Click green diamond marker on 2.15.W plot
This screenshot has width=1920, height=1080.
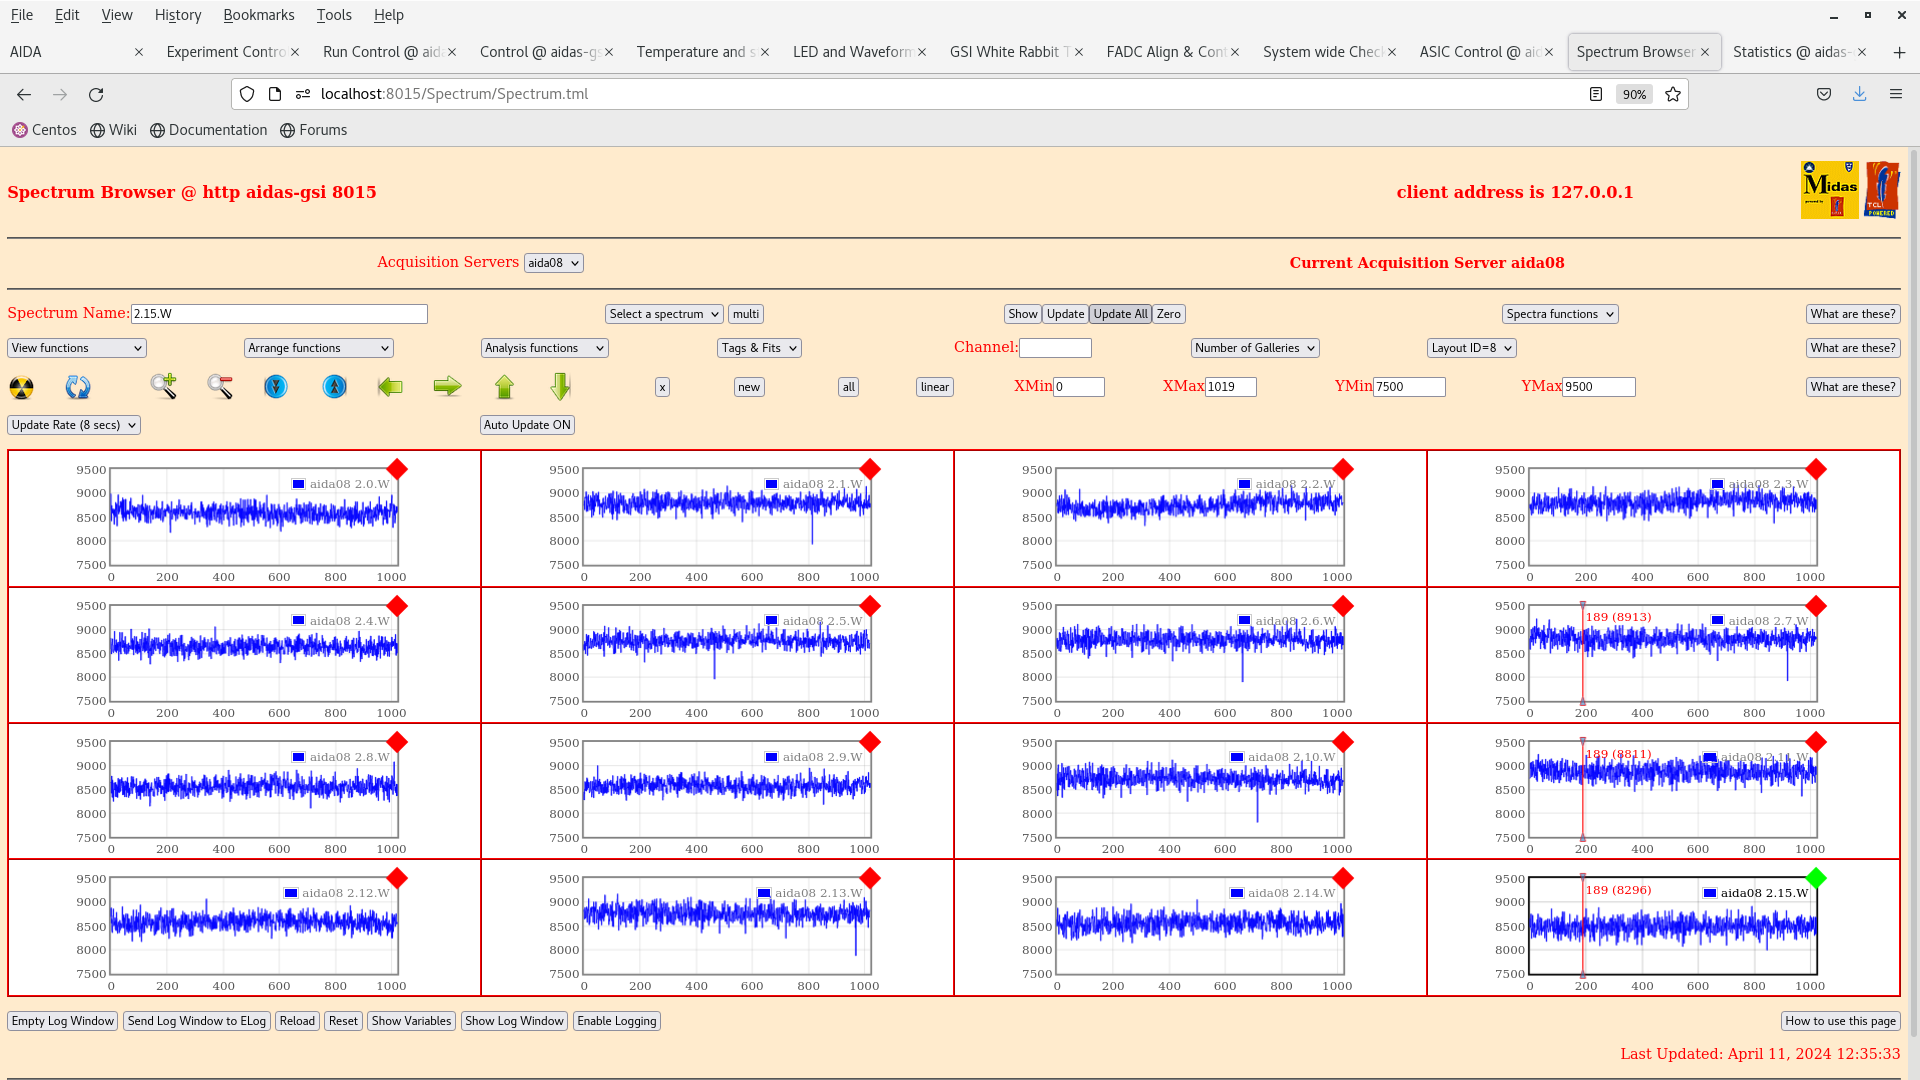(1816, 878)
